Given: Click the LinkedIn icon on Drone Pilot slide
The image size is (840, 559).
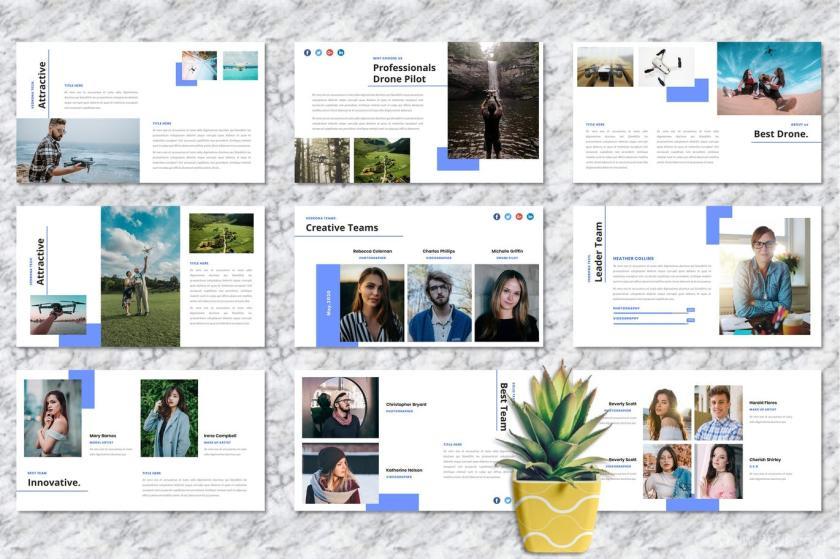Looking at the screenshot, I should pos(341,53).
